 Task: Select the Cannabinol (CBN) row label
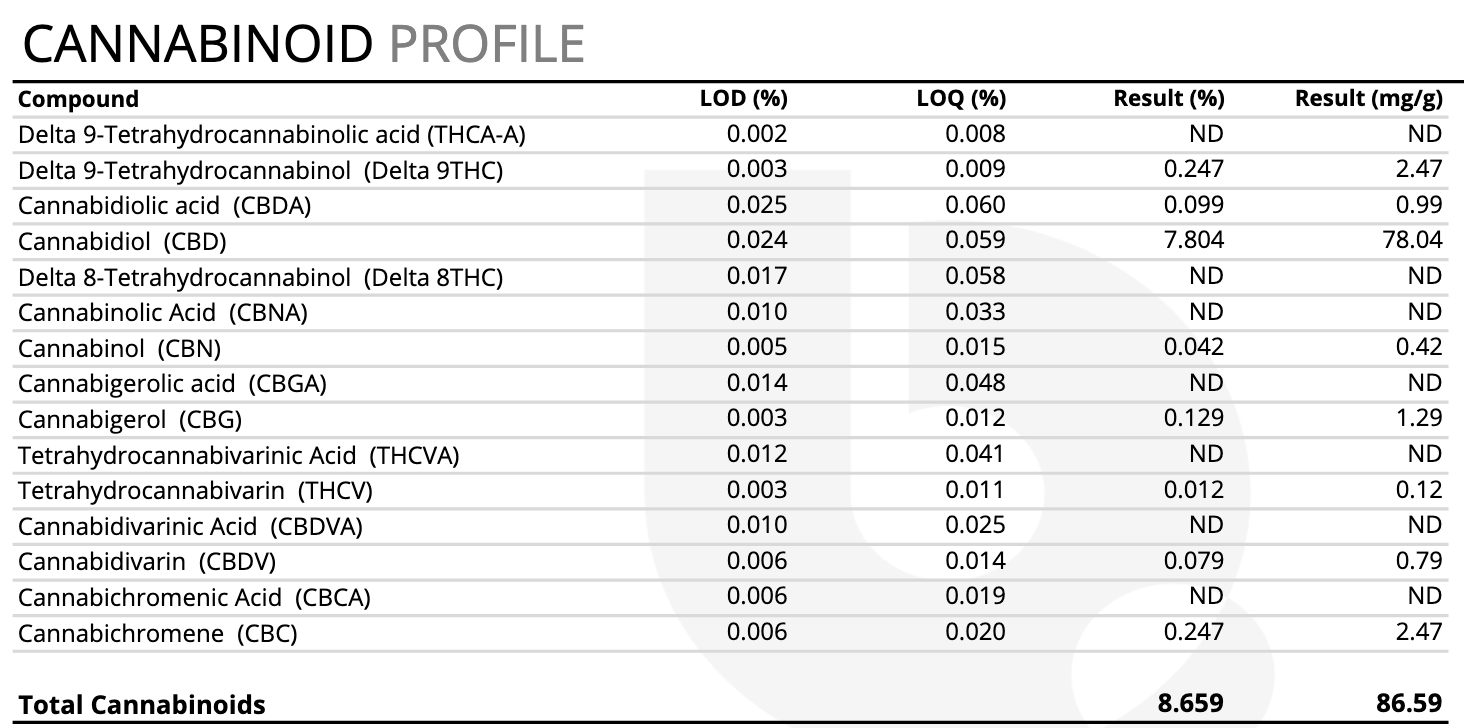119,349
